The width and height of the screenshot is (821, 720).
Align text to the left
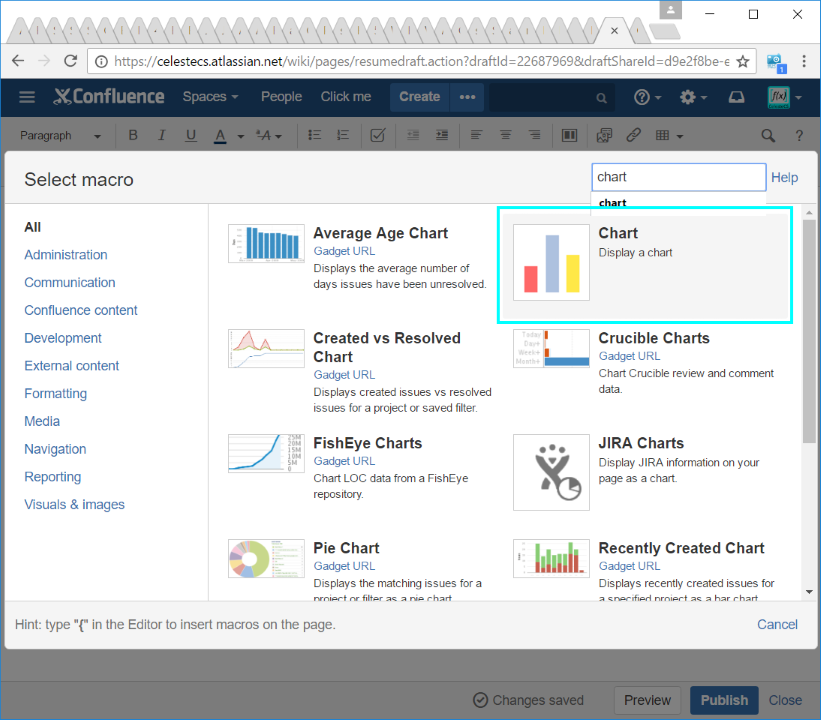point(476,136)
